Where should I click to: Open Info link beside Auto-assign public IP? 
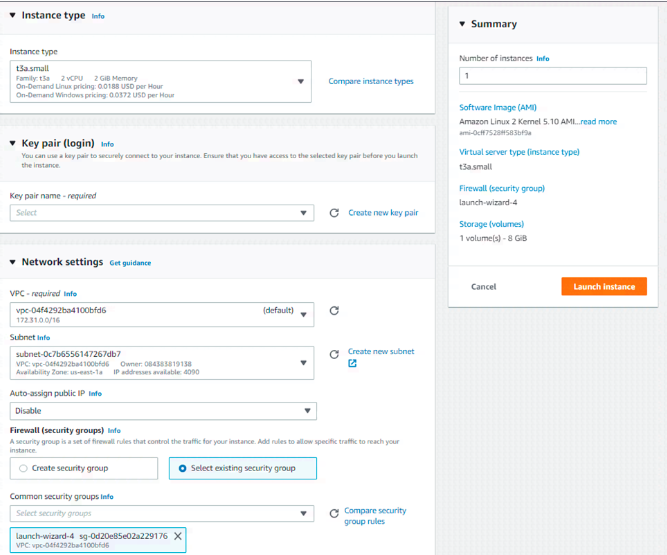pos(95,394)
